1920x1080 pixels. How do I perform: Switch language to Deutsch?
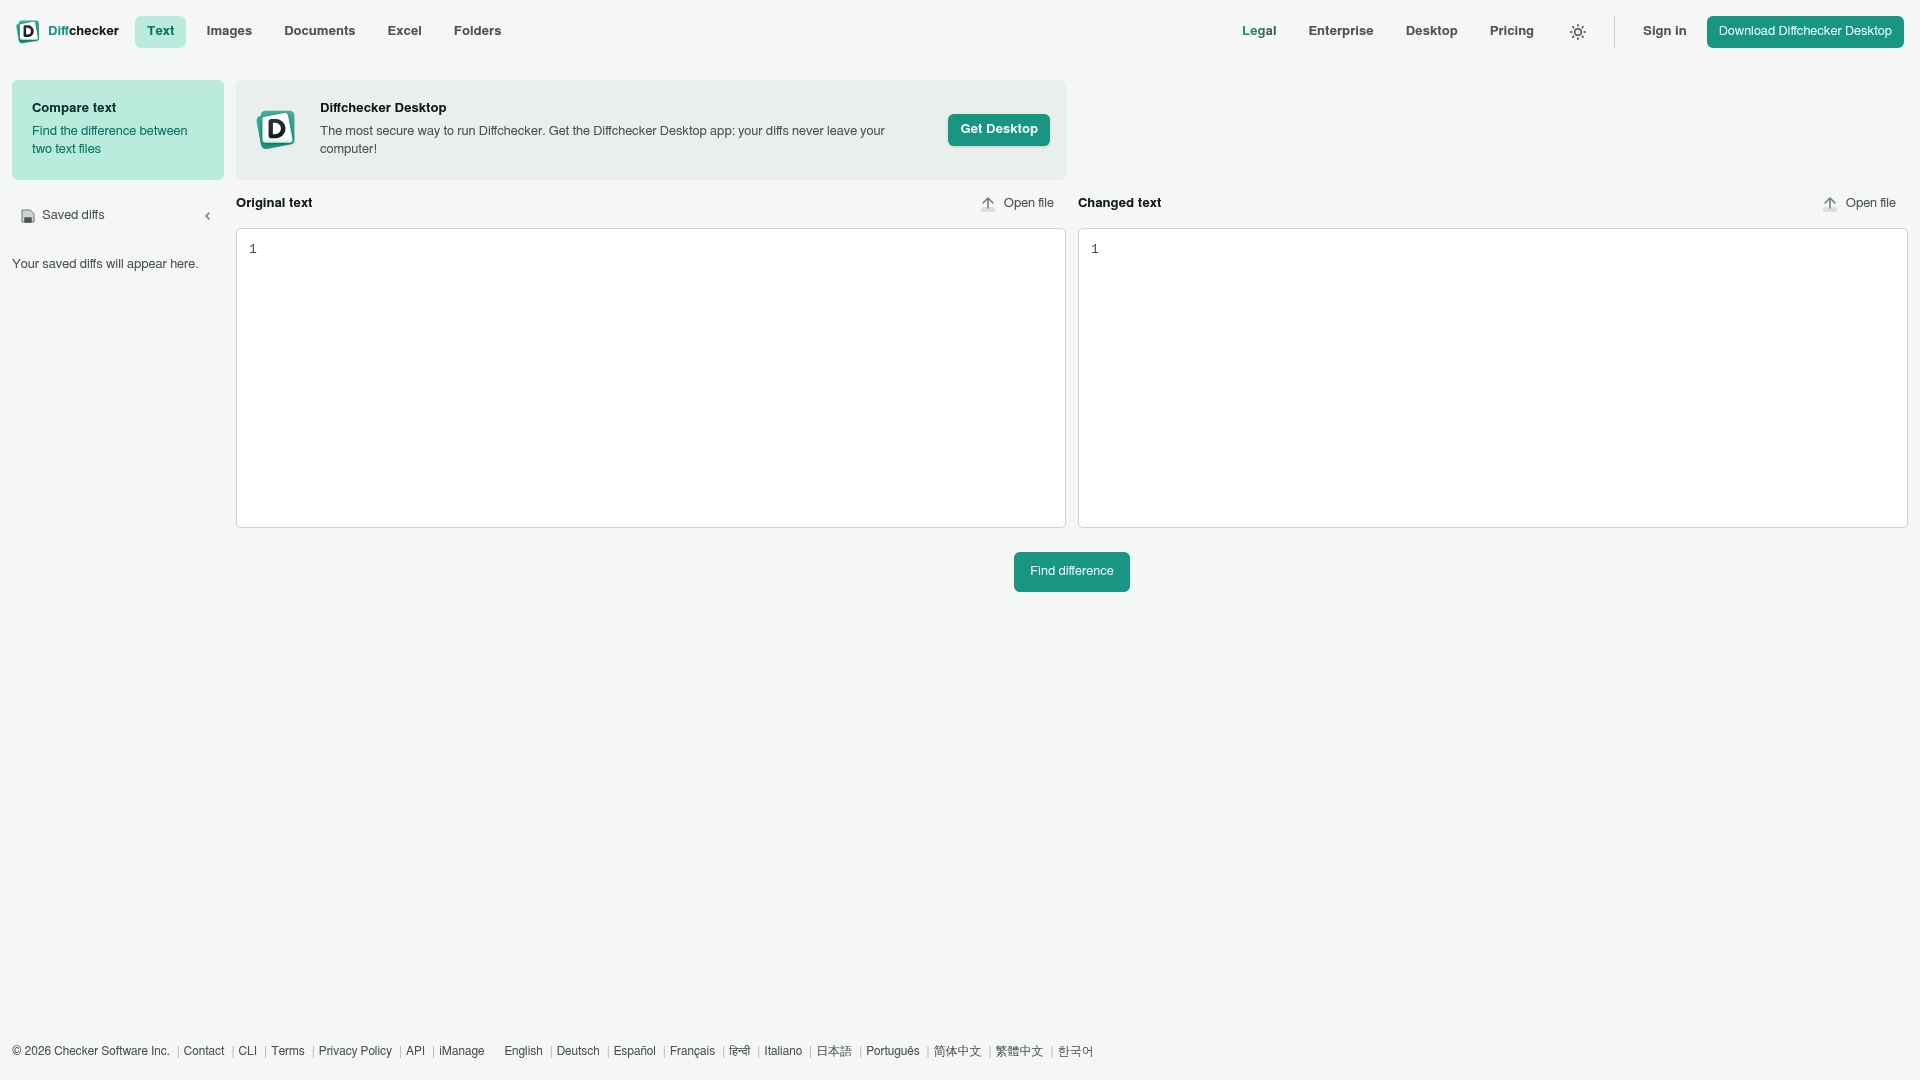pyautogui.click(x=578, y=1052)
